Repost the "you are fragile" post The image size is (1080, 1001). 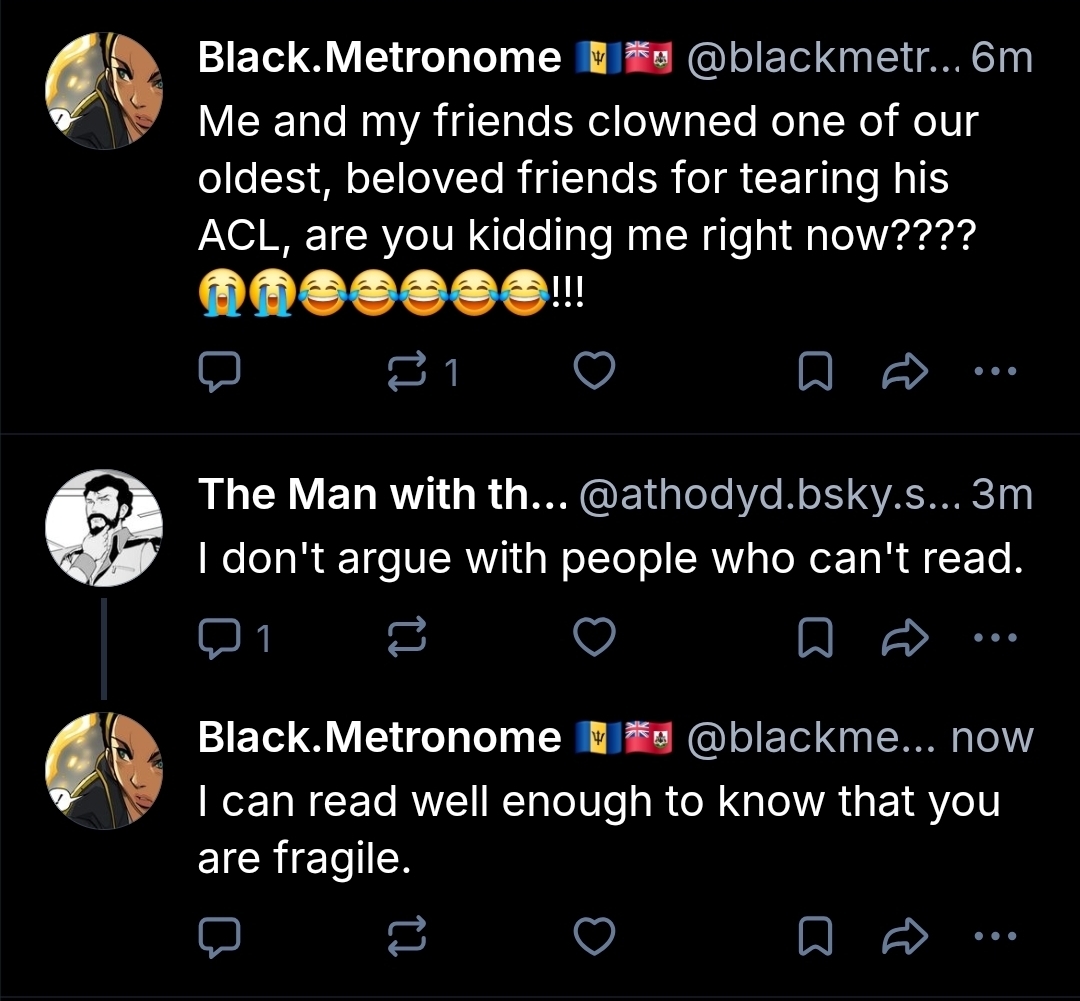(x=408, y=937)
